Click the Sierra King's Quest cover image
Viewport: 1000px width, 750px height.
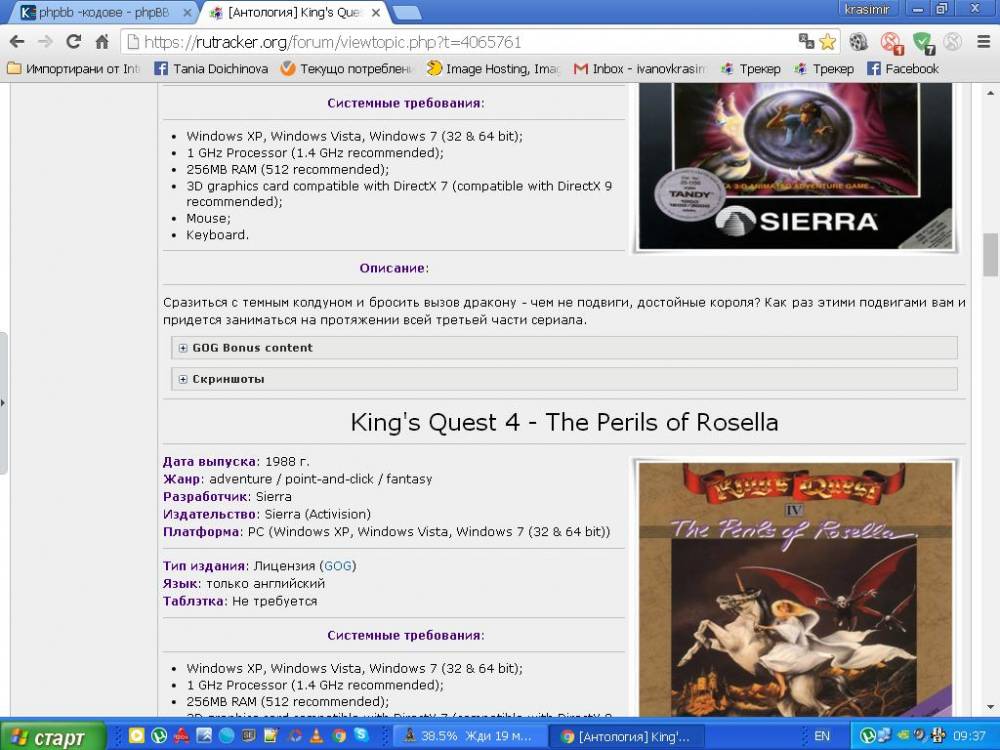point(795,166)
